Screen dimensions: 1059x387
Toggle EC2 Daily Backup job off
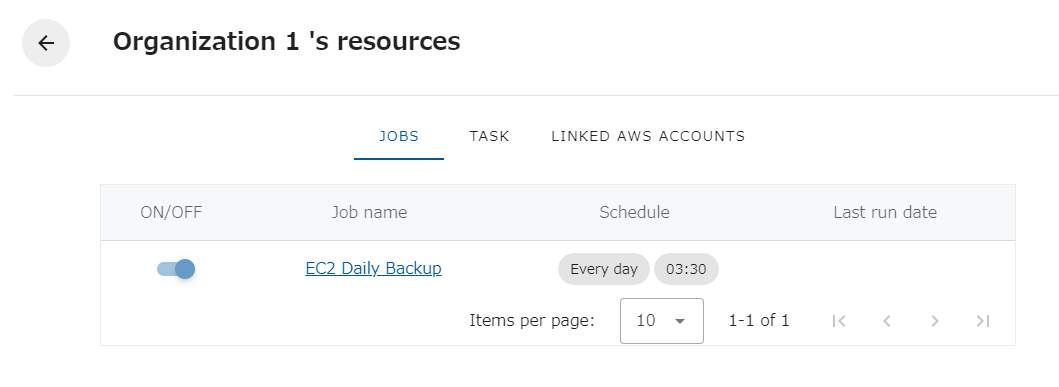[176, 269]
